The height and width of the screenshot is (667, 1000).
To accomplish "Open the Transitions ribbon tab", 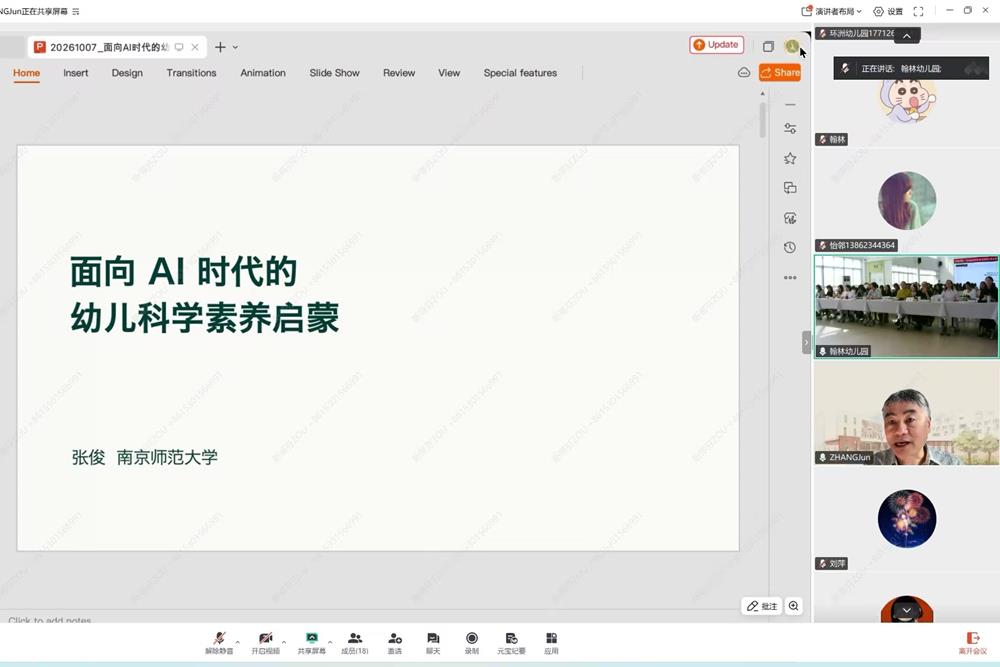I will [x=191, y=73].
